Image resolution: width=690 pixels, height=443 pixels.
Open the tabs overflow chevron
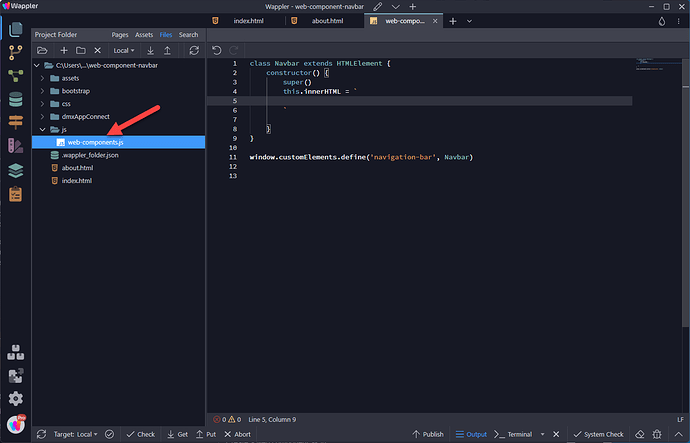pyautogui.click(x=469, y=21)
